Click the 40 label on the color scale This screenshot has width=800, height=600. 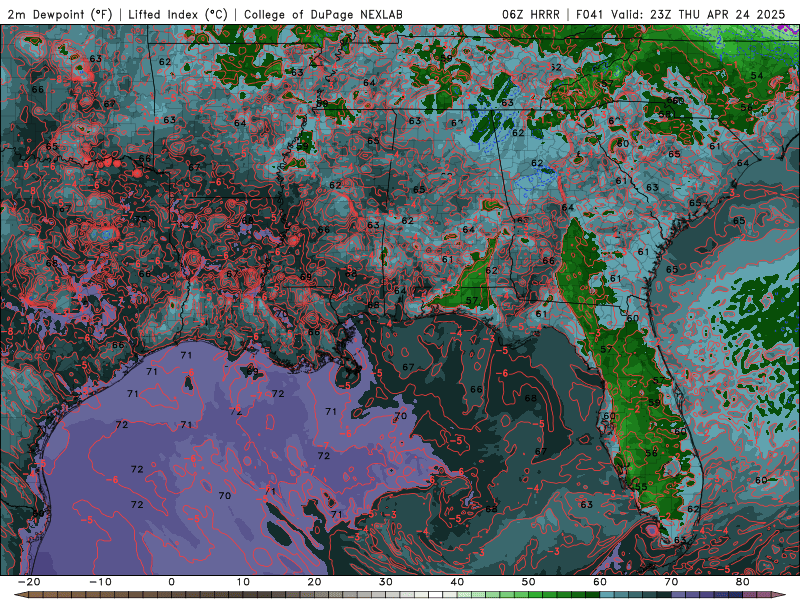457,582
